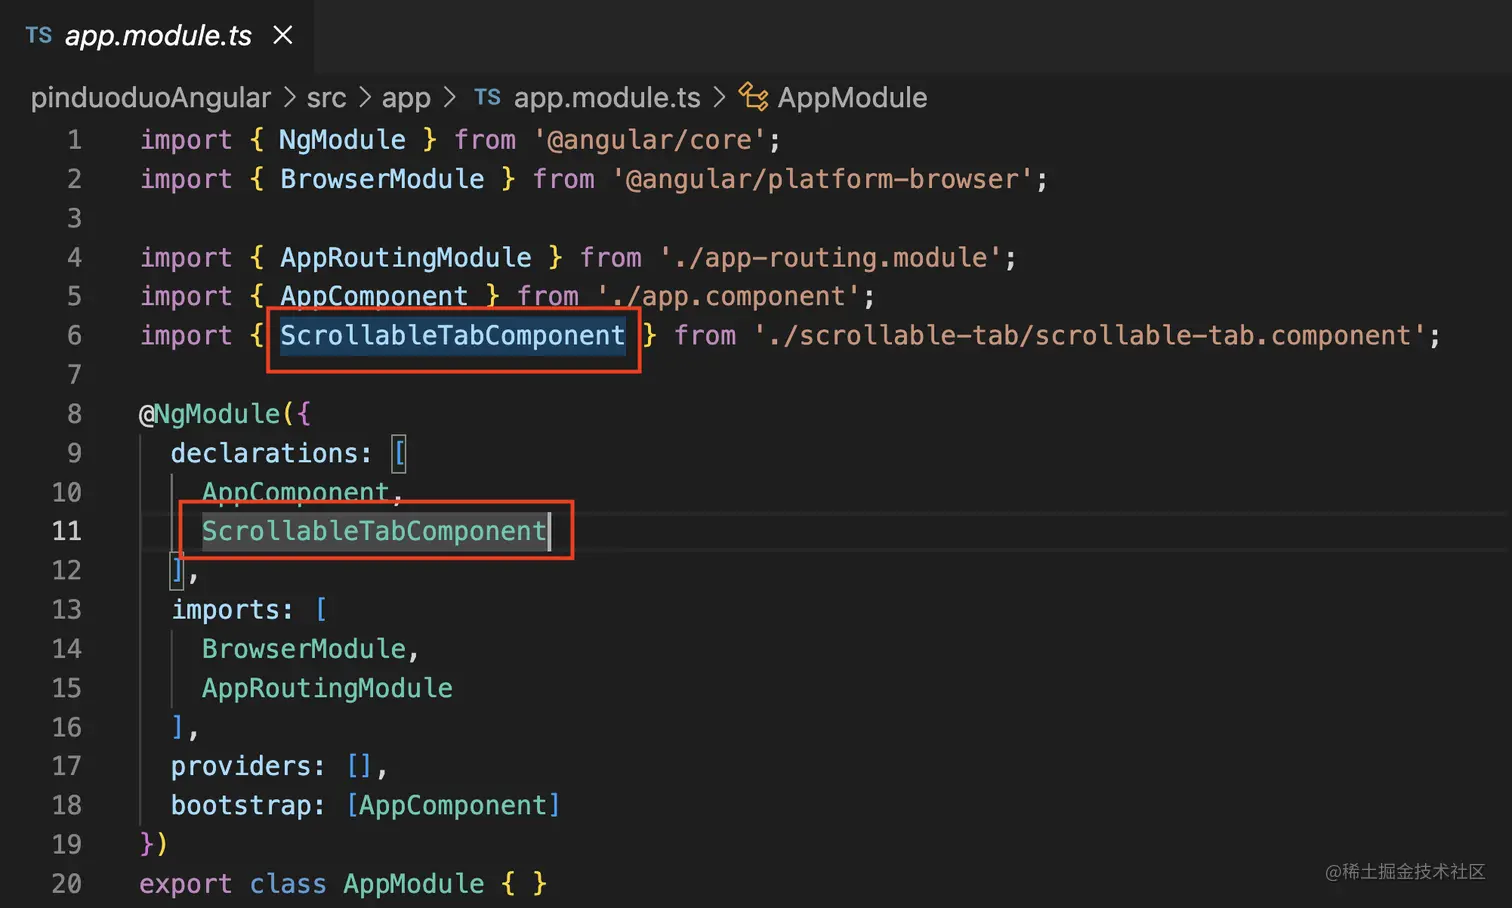Open the src breadcrumb folder
The height and width of the screenshot is (908, 1512).
tap(326, 98)
